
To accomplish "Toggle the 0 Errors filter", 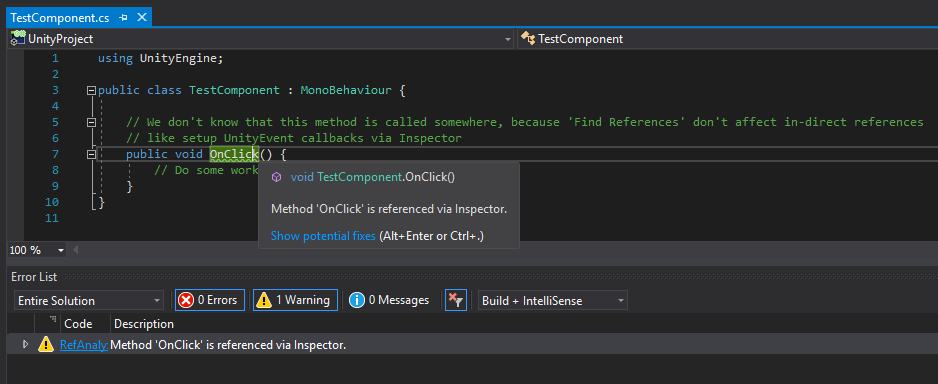I will pos(210,300).
